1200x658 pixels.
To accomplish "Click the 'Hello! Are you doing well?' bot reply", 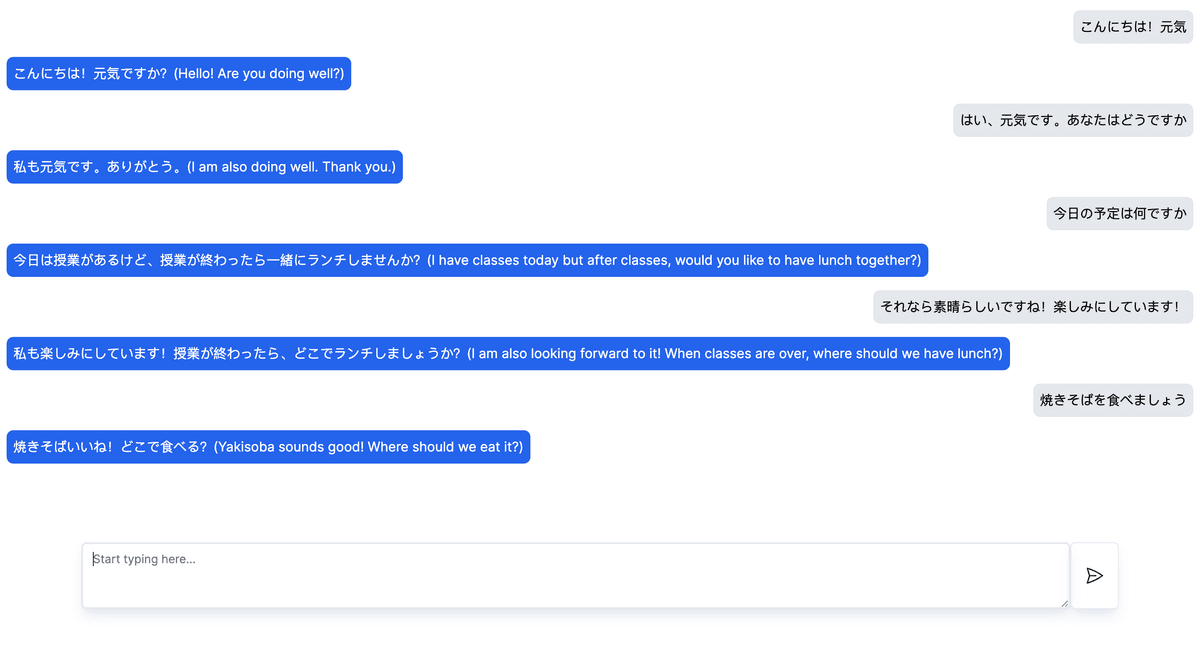I will 179,73.
